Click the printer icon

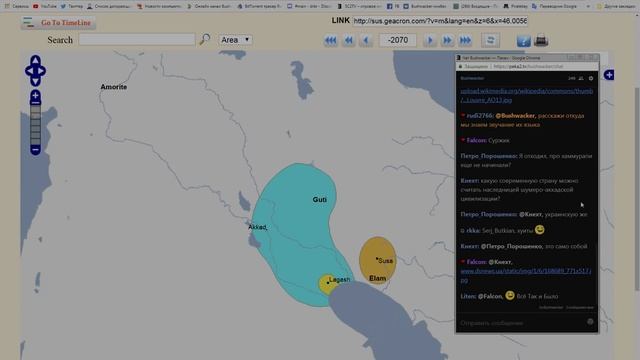(x=541, y=40)
